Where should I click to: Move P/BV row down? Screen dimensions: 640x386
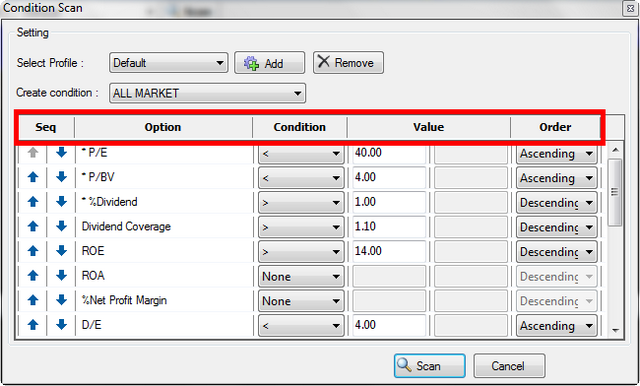[x=61, y=177]
